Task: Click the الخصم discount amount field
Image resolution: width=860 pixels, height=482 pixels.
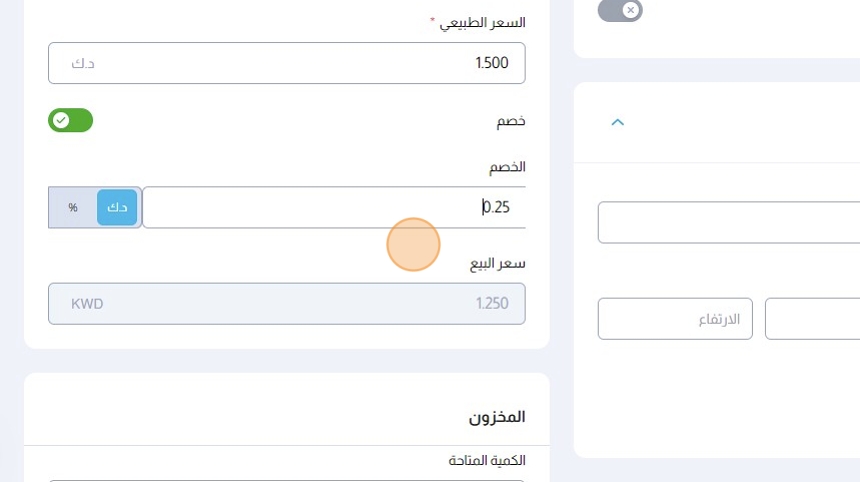Action: [334, 208]
